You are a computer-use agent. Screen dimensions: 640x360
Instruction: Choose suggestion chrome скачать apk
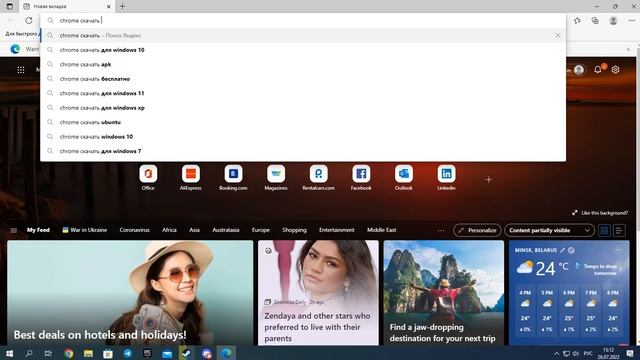coord(303,64)
